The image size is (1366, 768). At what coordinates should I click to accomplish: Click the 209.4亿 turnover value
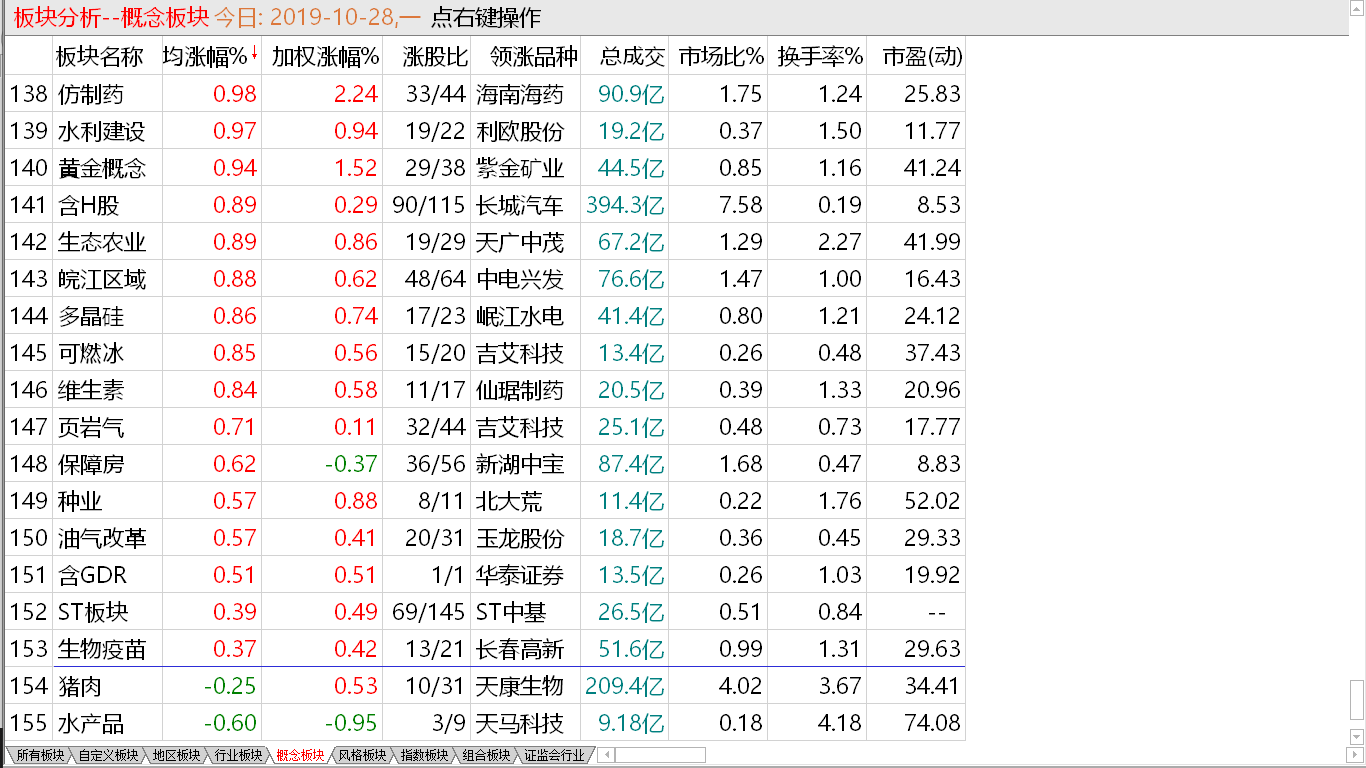click(x=625, y=686)
